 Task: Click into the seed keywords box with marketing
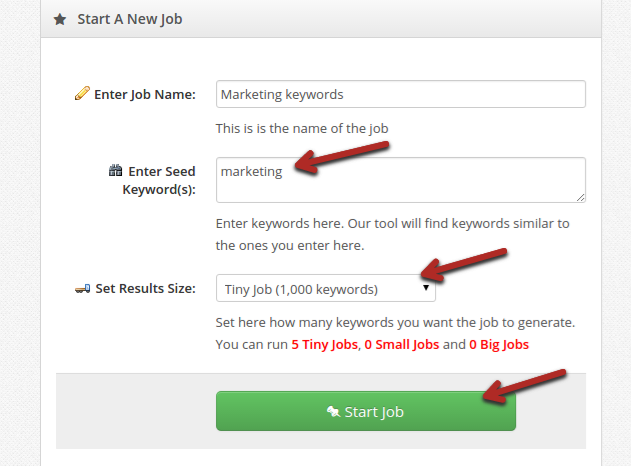(401, 180)
